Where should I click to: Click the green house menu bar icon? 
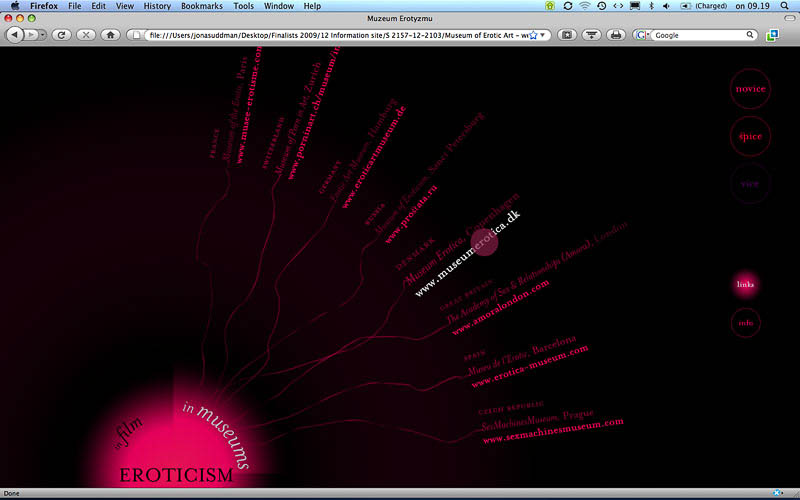pos(550,6)
